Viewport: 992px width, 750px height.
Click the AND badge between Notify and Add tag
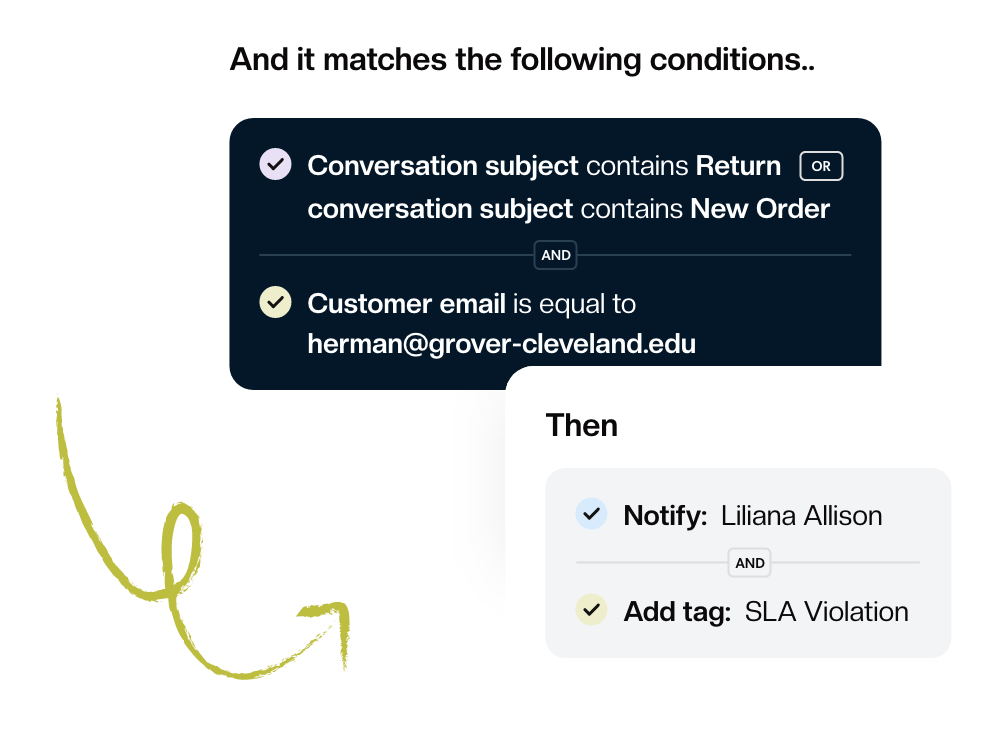coord(750,563)
